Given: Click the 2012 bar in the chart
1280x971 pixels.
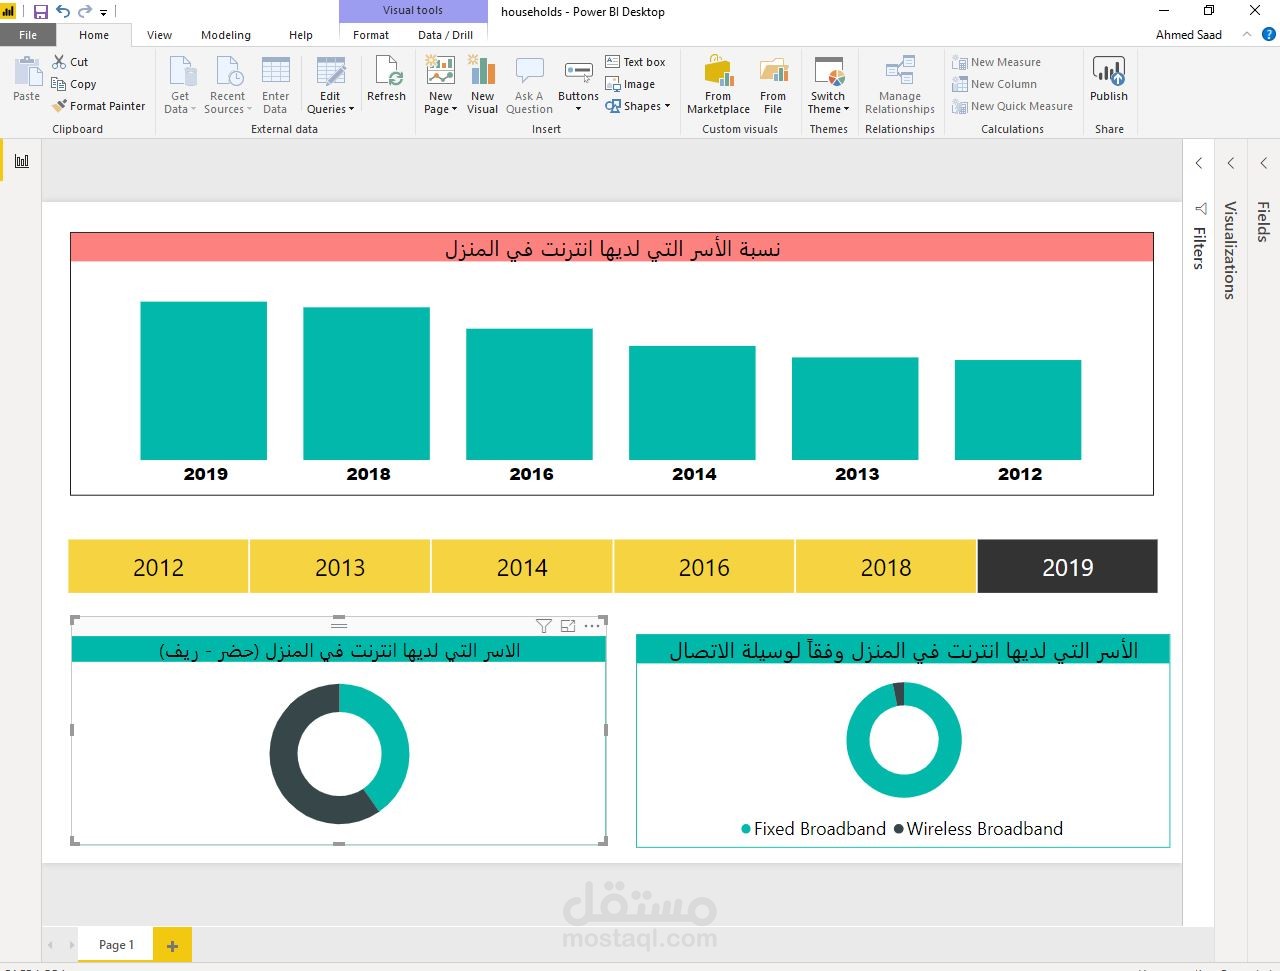Looking at the screenshot, I should 1018,410.
